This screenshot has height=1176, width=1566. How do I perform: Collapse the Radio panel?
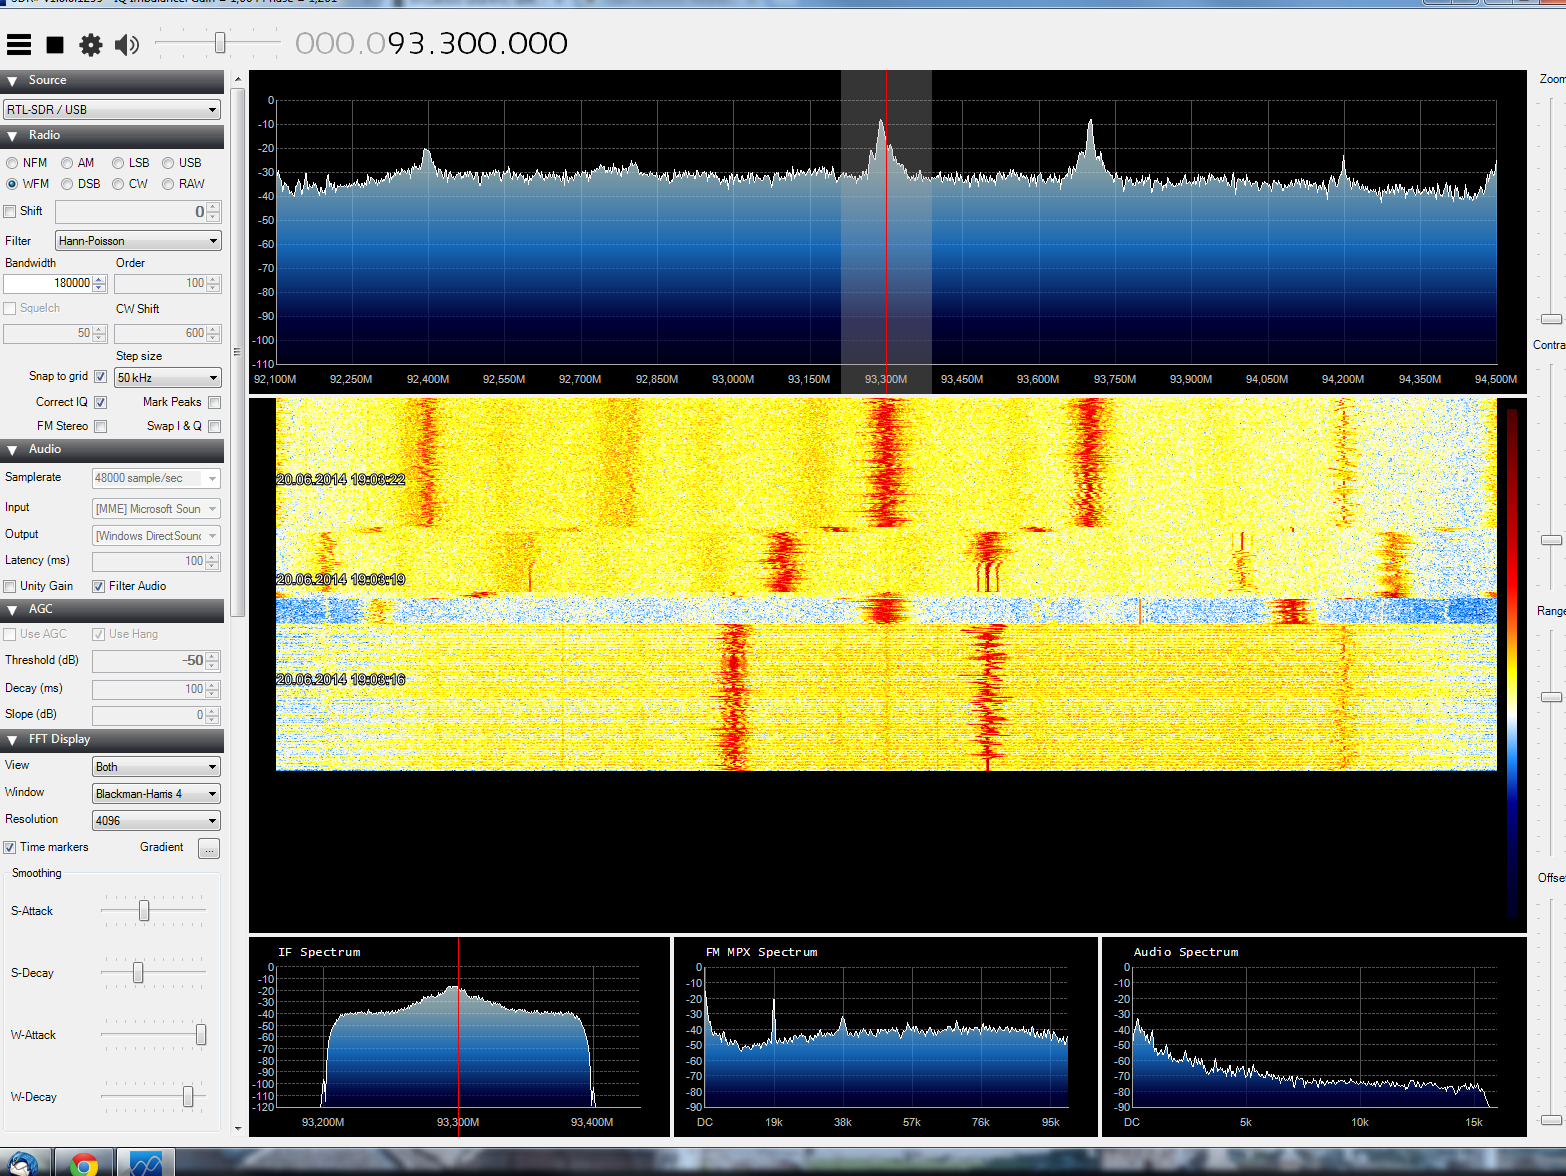[x=12, y=136]
